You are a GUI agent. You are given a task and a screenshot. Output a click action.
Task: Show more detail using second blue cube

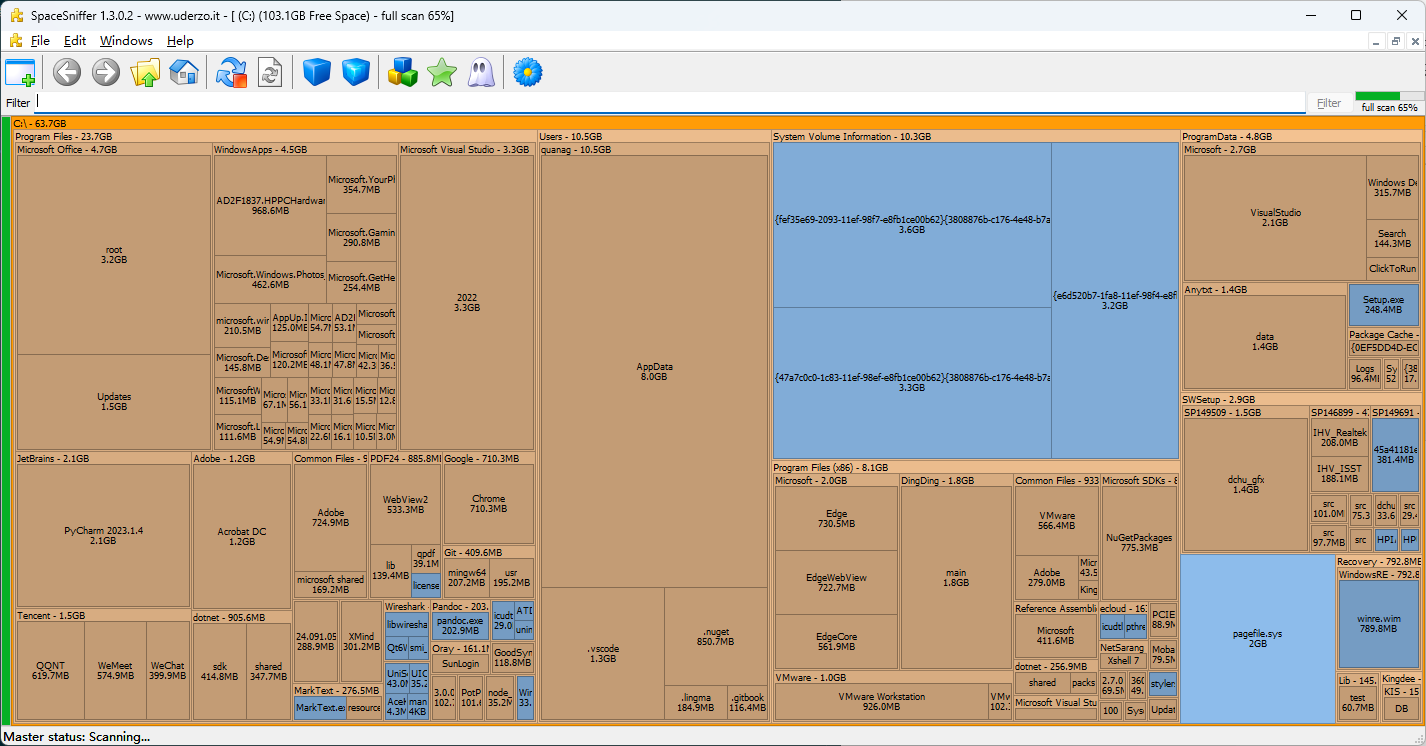[356, 73]
